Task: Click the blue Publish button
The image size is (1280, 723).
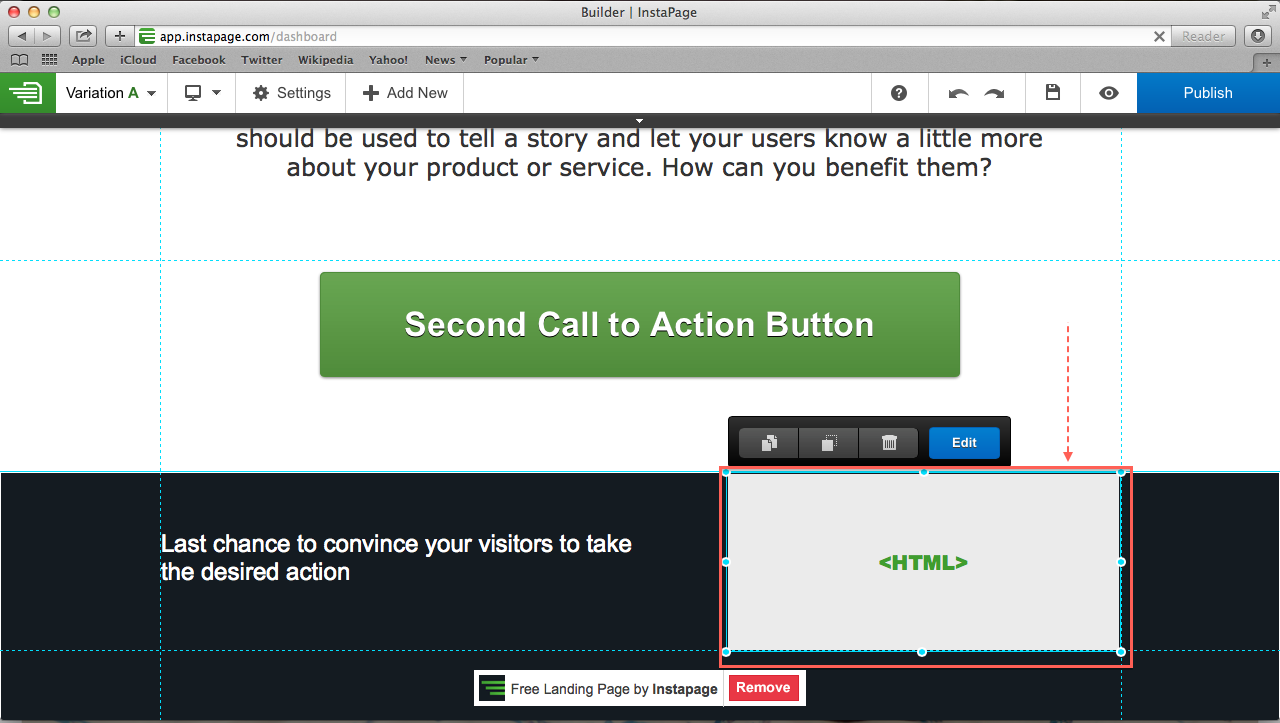Action: tap(1208, 93)
